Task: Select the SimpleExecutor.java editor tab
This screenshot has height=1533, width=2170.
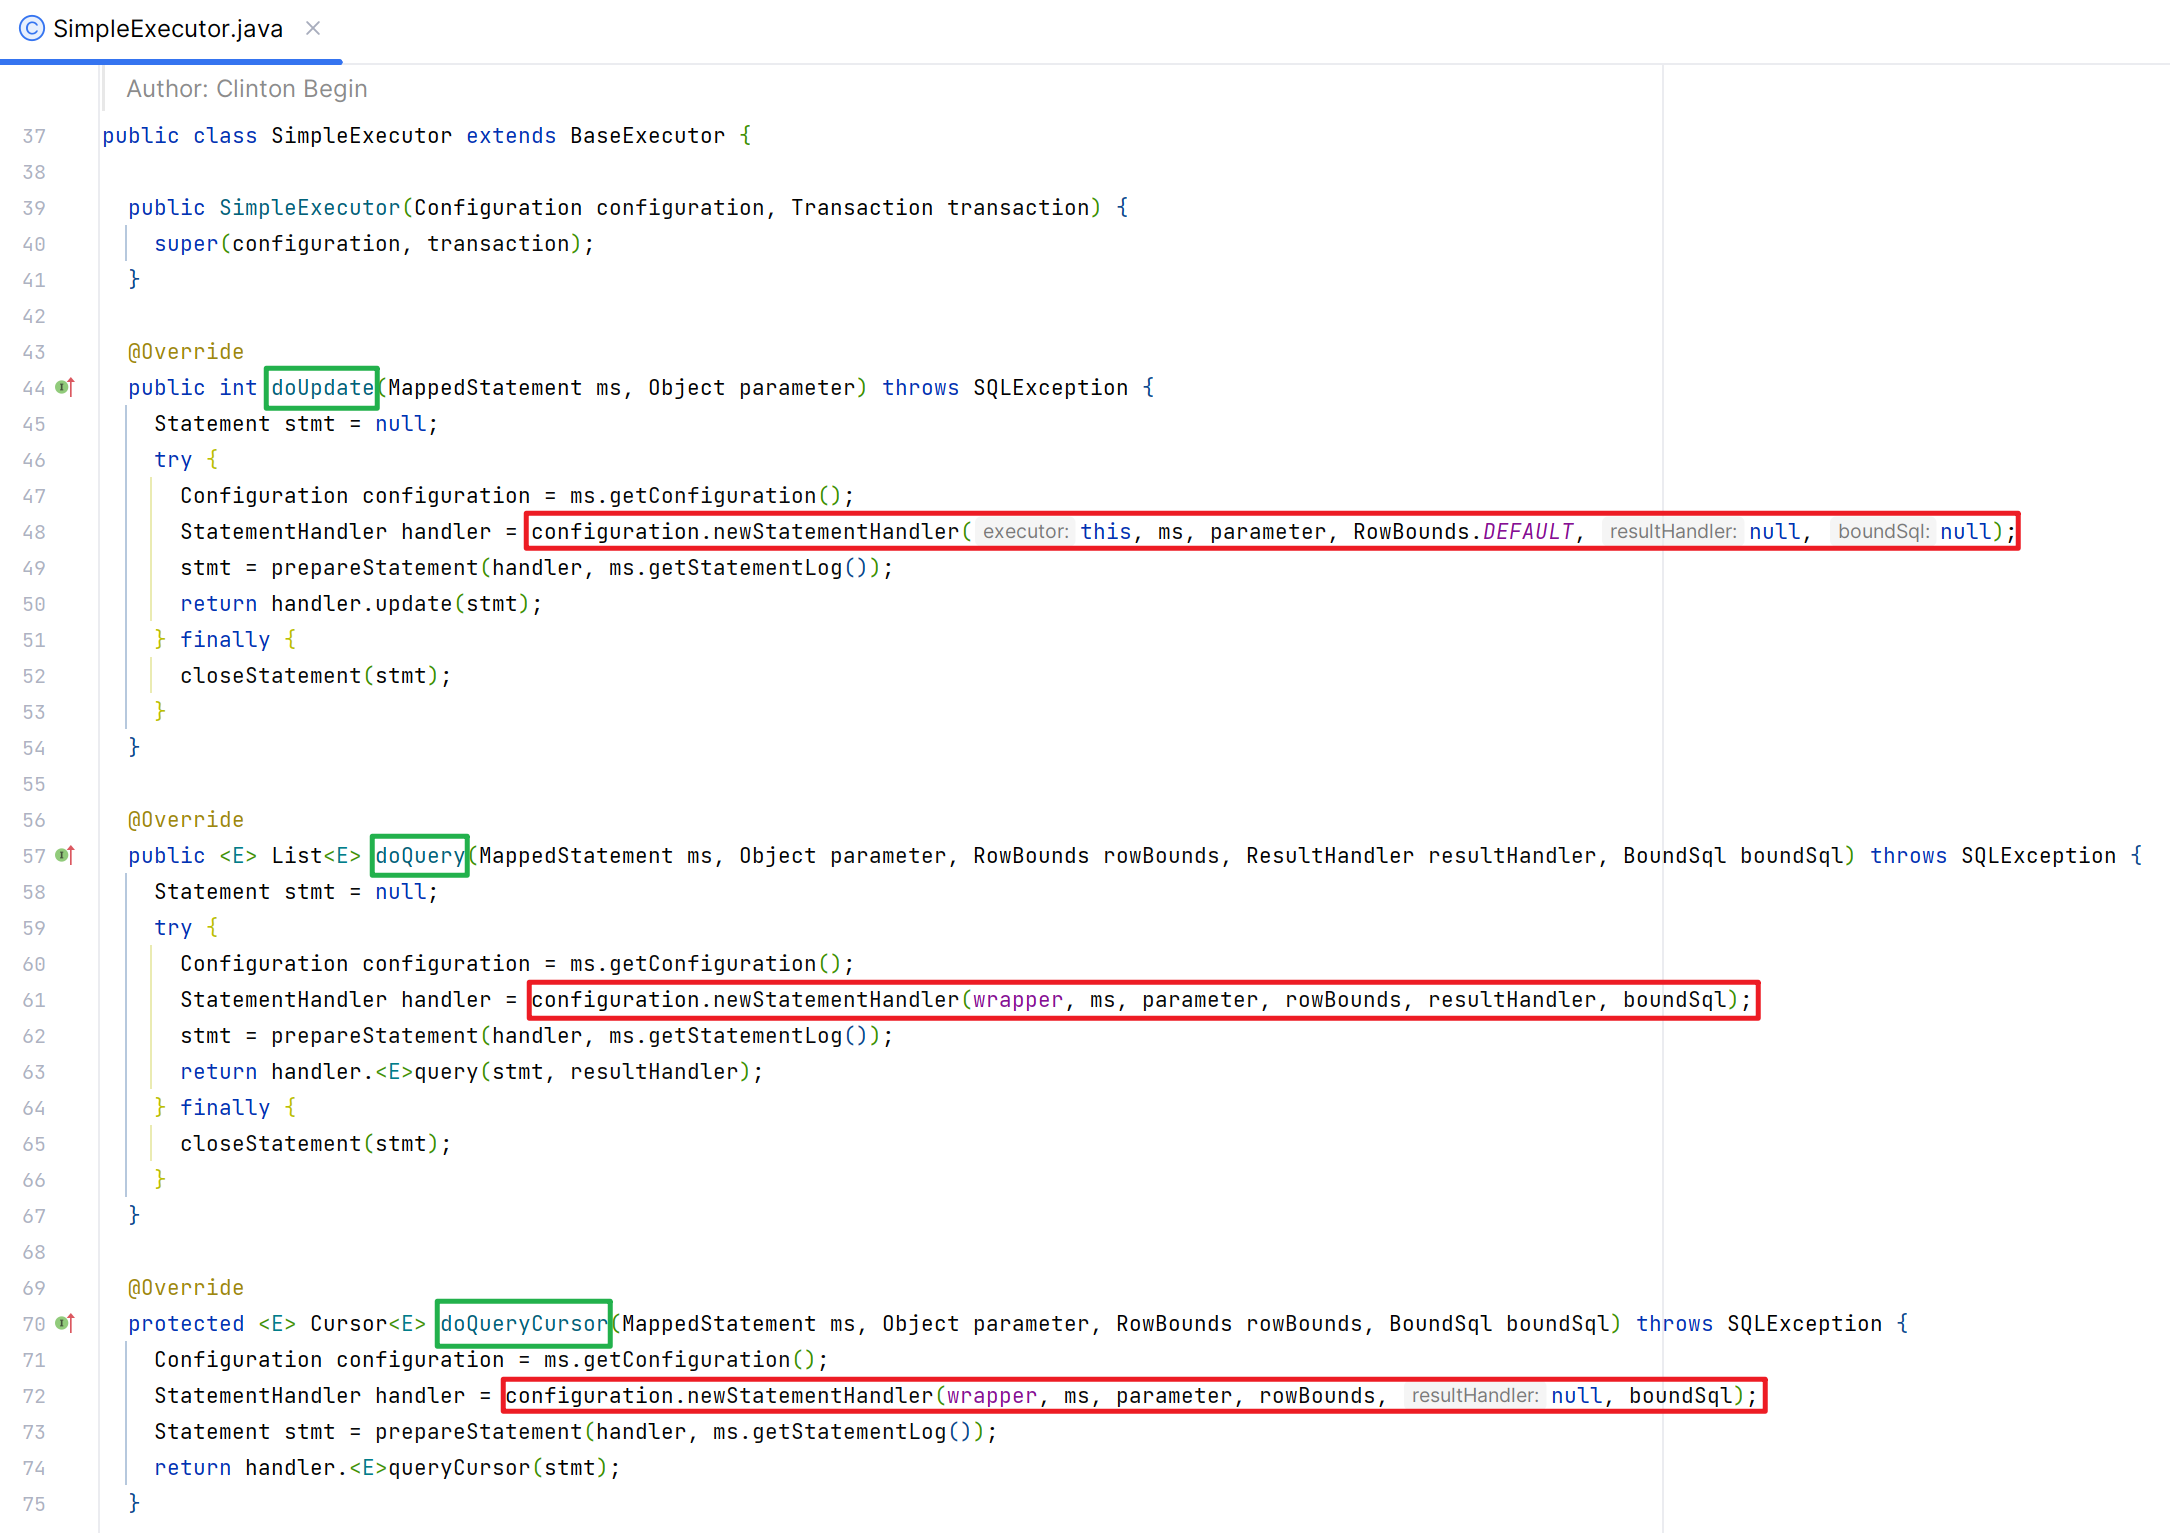Action: (x=167, y=29)
